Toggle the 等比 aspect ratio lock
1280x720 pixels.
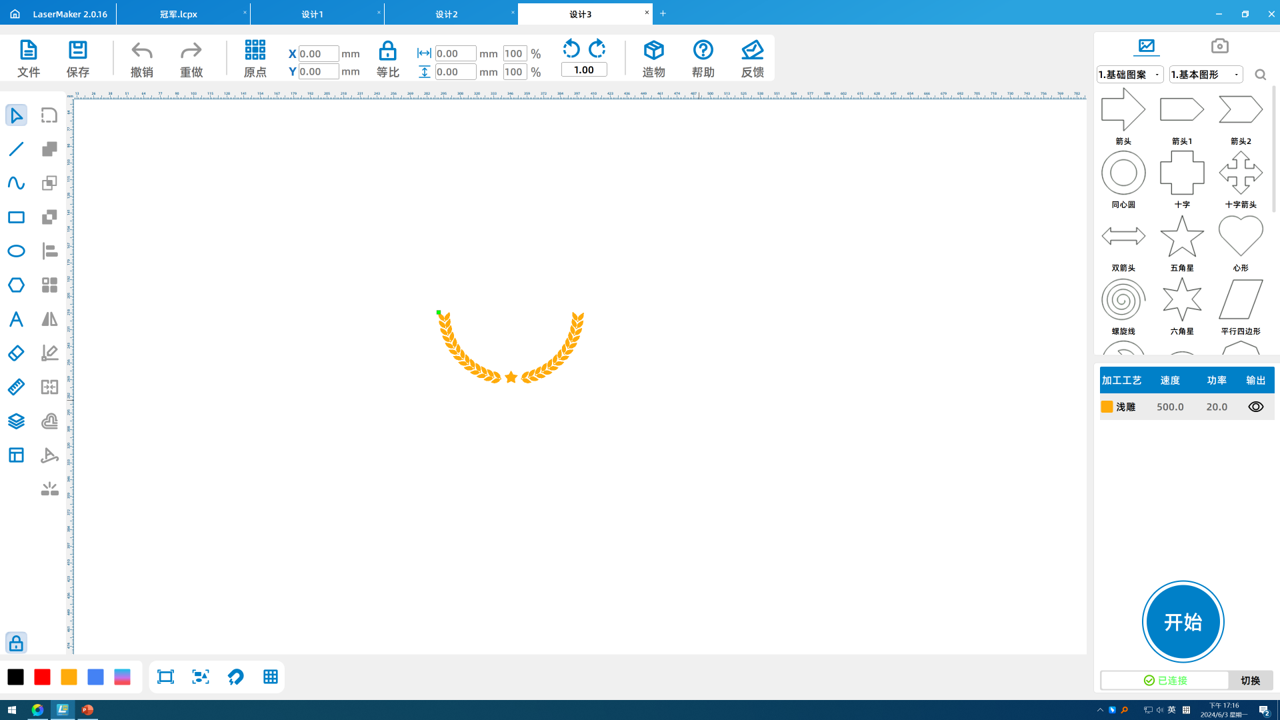[x=387, y=58]
